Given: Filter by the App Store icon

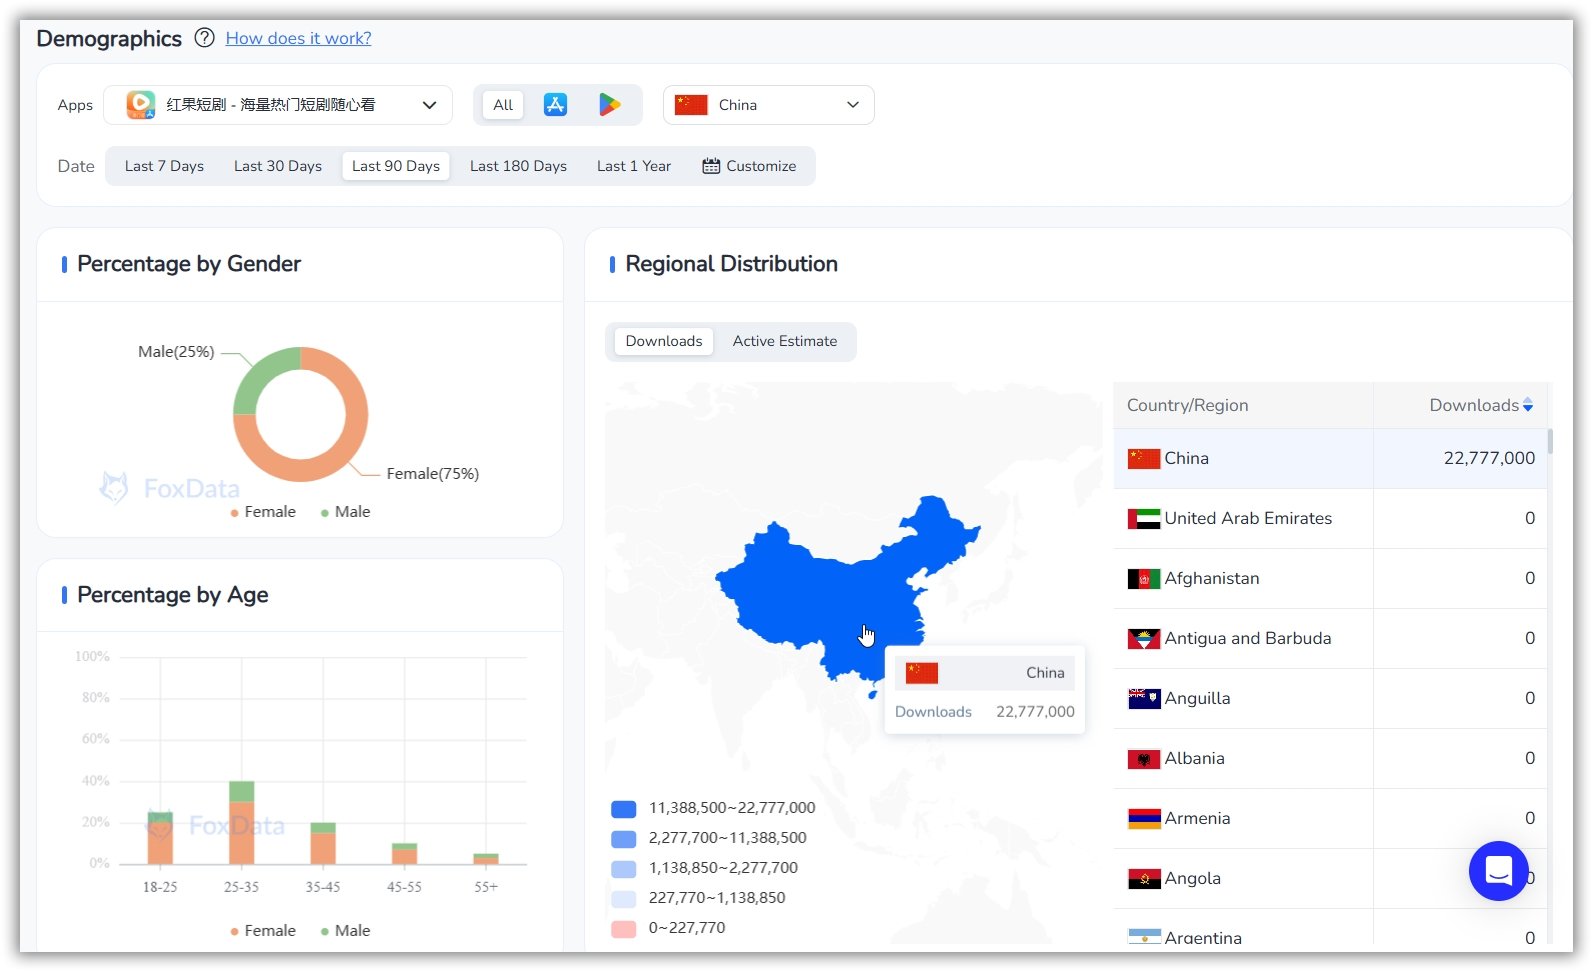Looking at the screenshot, I should (555, 105).
